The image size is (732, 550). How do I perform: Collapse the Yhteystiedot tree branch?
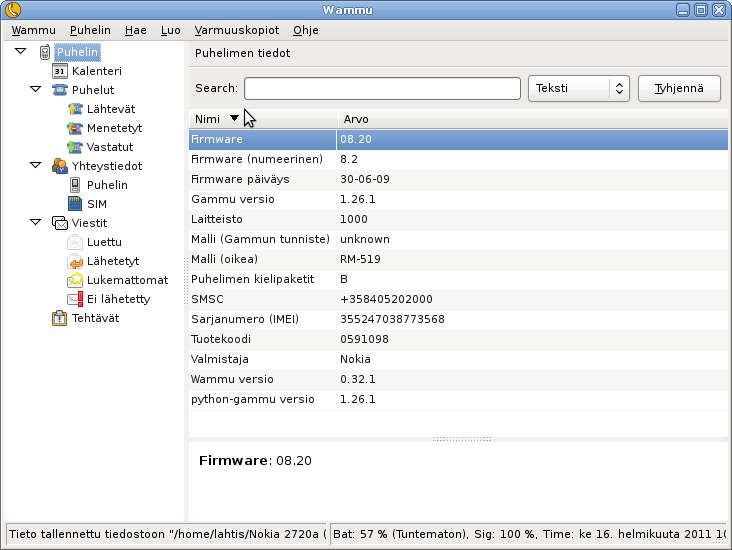[x=36, y=166]
